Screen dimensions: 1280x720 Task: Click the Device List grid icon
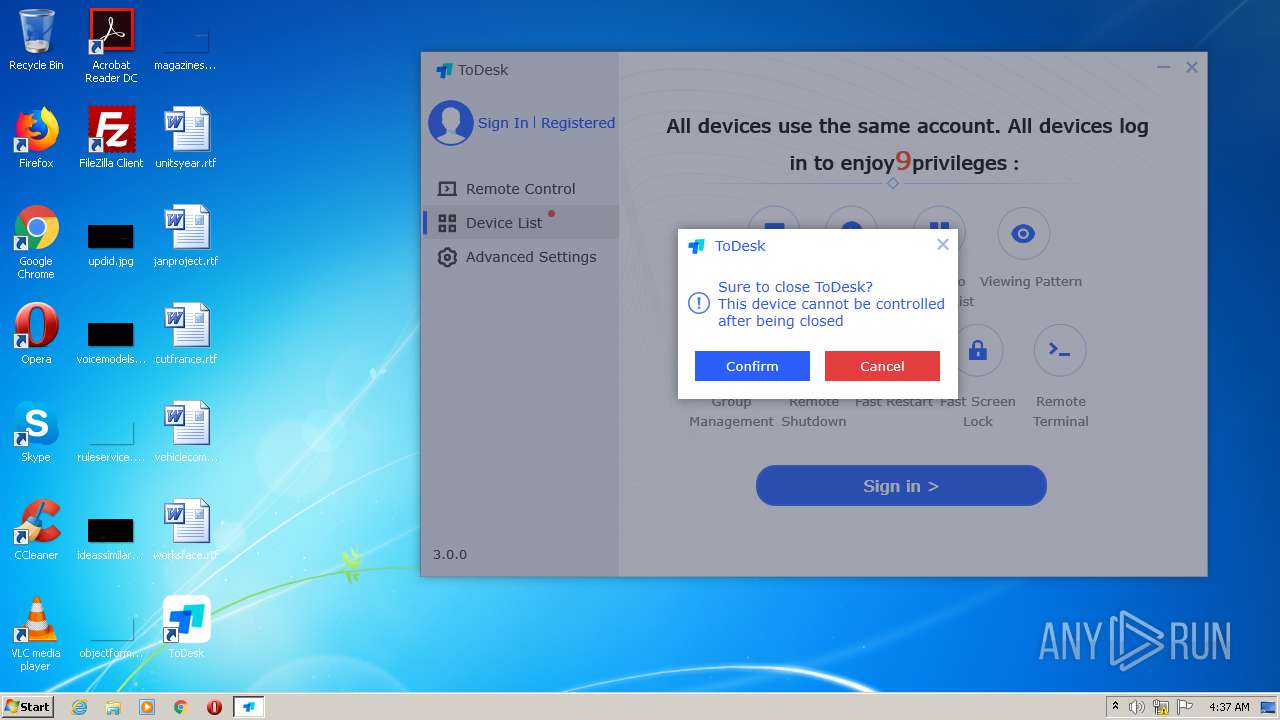click(447, 223)
